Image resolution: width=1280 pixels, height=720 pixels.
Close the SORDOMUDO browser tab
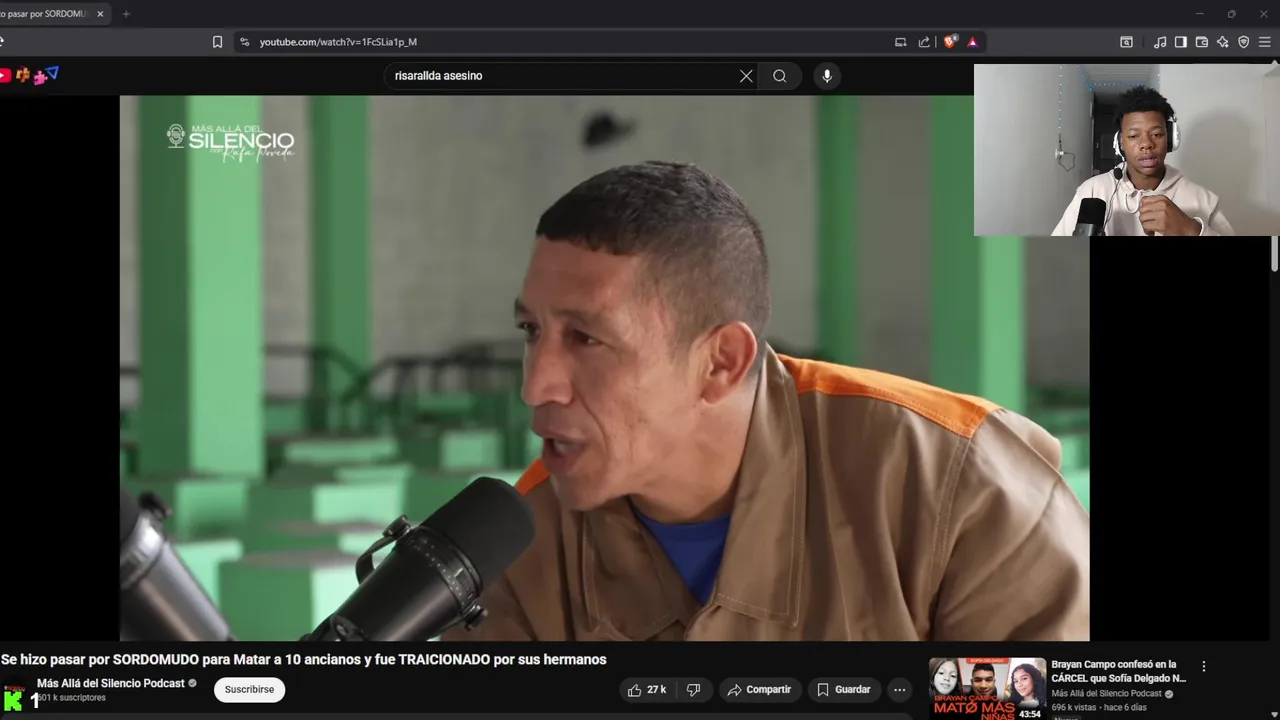pos(100,14)
